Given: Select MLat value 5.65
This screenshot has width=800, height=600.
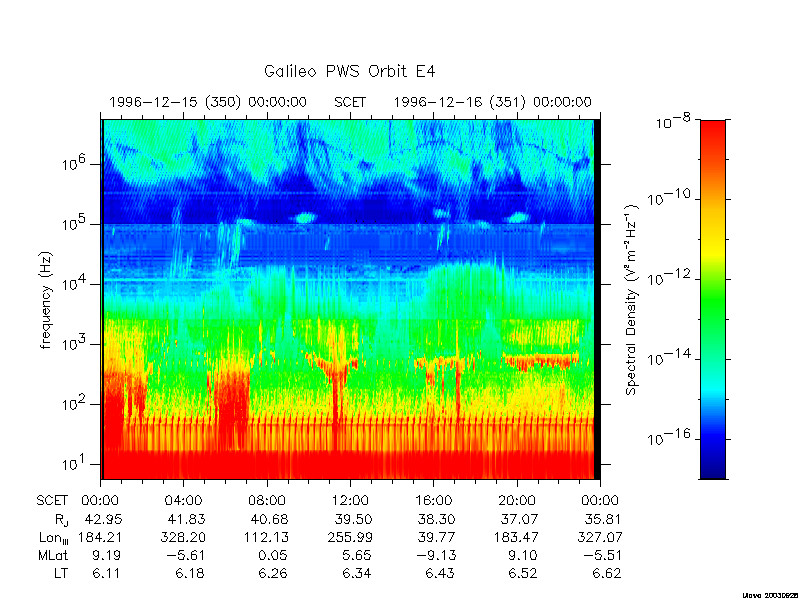Looking at the screenshot, I should coord(357,555).
